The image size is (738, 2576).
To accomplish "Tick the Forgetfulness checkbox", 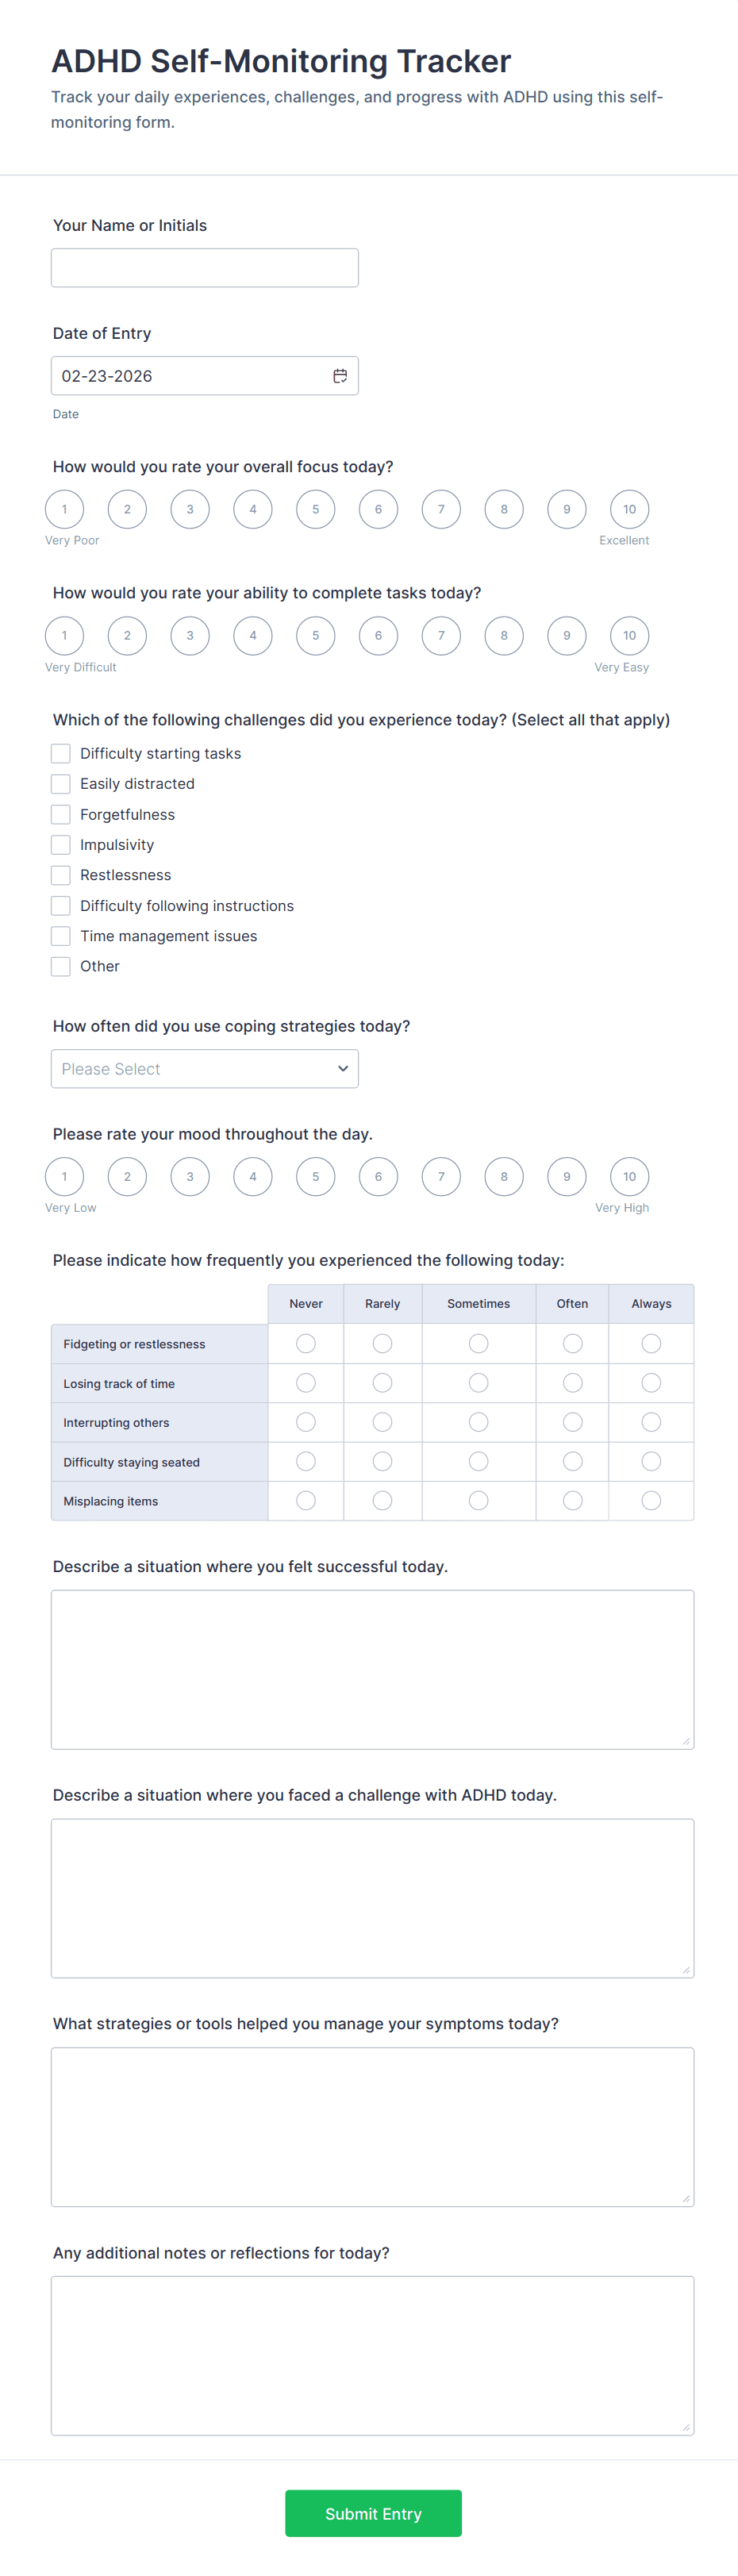I will 61,815.
